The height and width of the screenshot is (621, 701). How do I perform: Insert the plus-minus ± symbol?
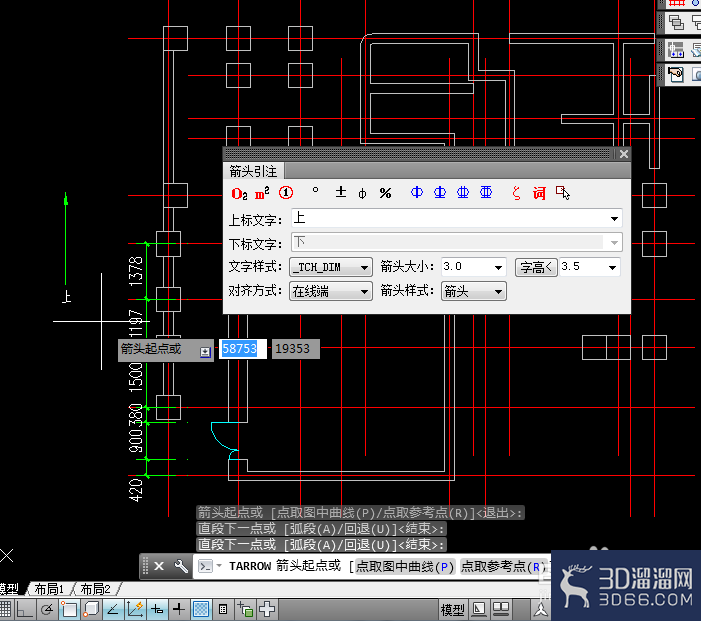[x=341, y=193]
